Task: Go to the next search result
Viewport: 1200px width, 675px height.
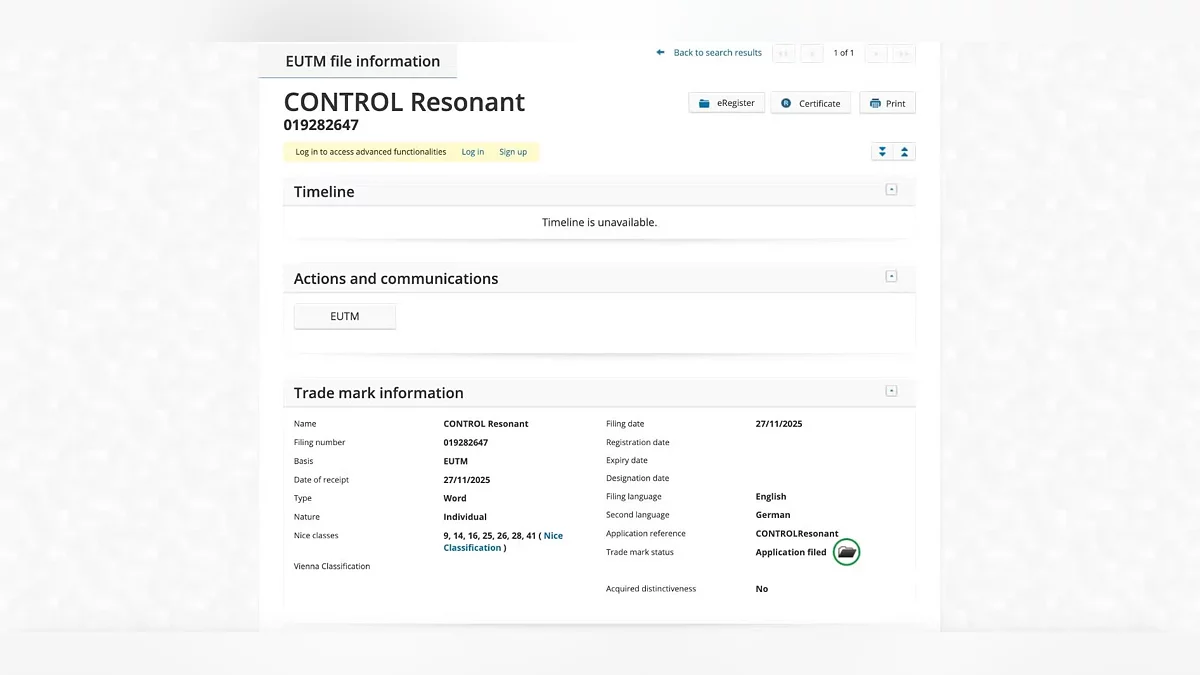Action: coord(876,53)
